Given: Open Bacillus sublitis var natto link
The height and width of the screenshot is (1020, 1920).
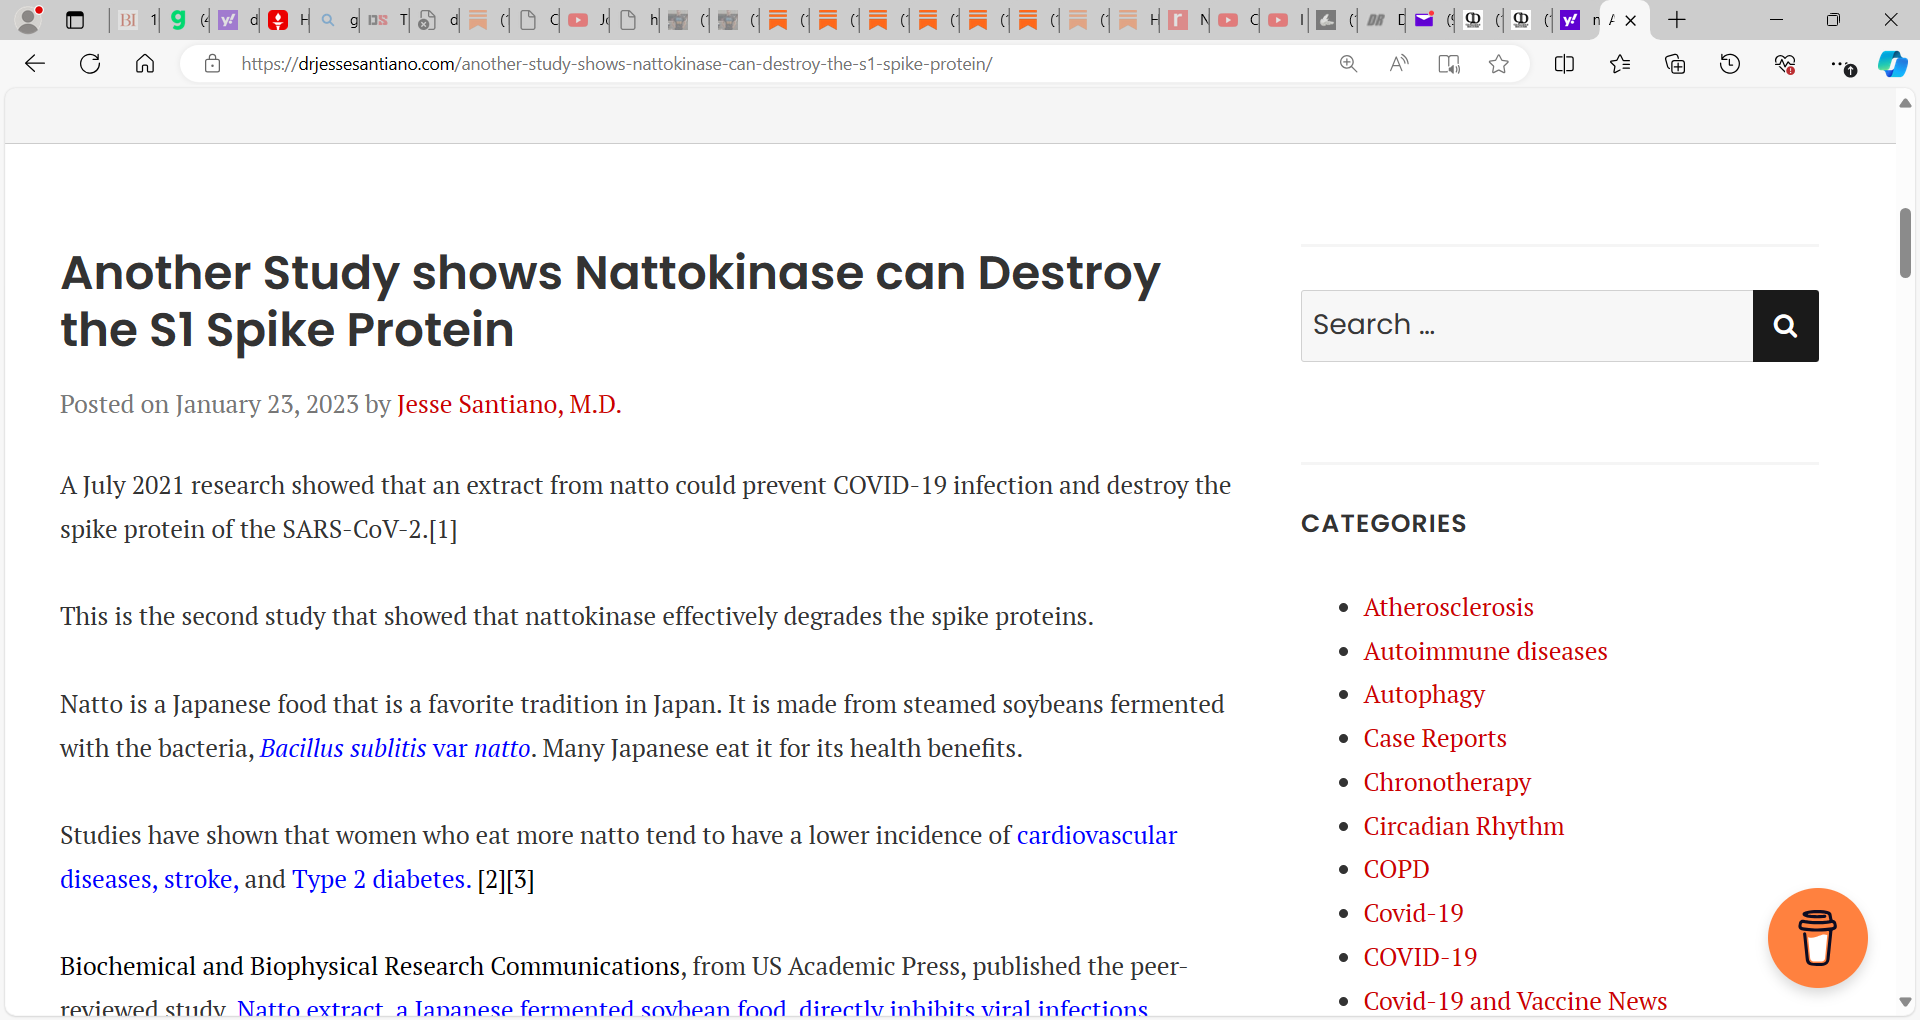Looking at the screenshot, I should click(395, 748).
